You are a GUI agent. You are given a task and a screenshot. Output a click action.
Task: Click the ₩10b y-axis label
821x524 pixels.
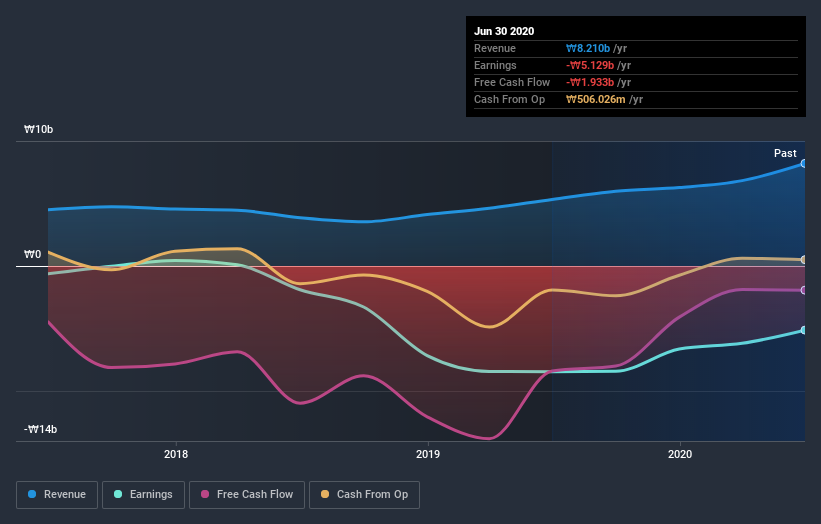click(x=38, y=129)
